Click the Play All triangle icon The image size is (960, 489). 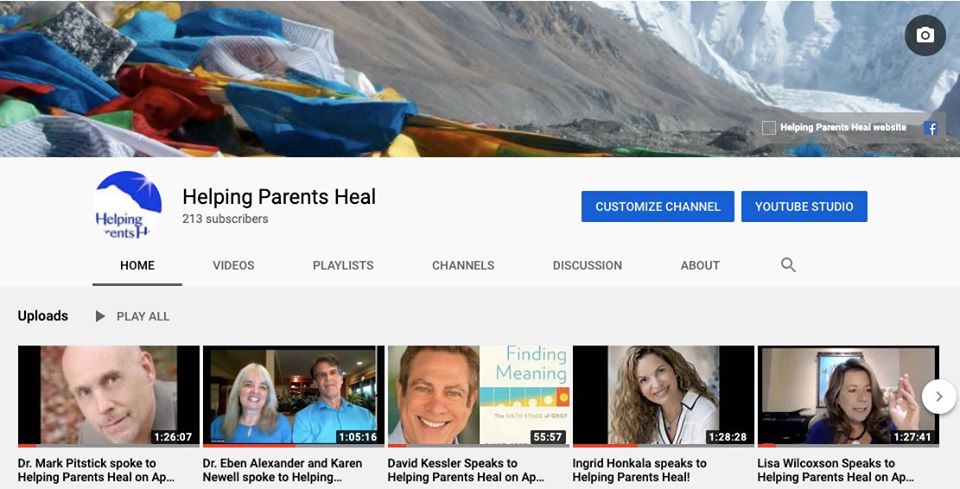100,316
